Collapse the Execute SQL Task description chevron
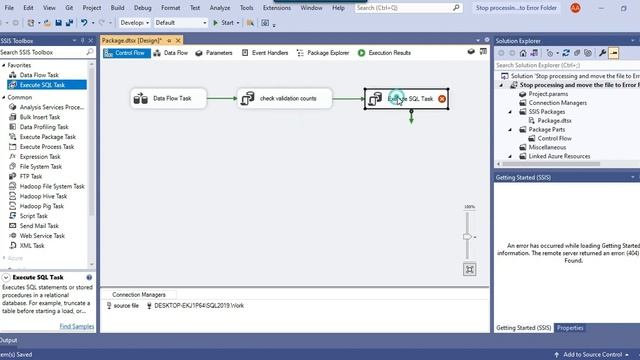640x360 pixels. (x=6, y=278)
